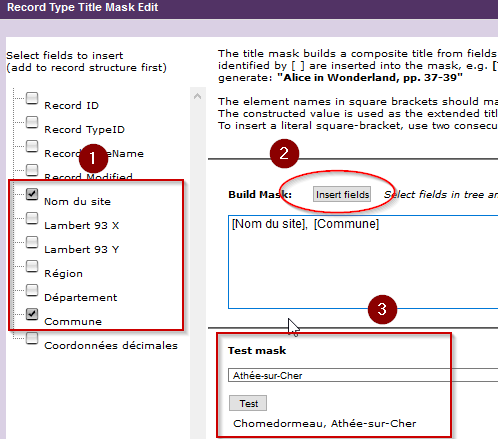Click the Test button
Viewport: 498px width, 439px height.
pos(248,403)
